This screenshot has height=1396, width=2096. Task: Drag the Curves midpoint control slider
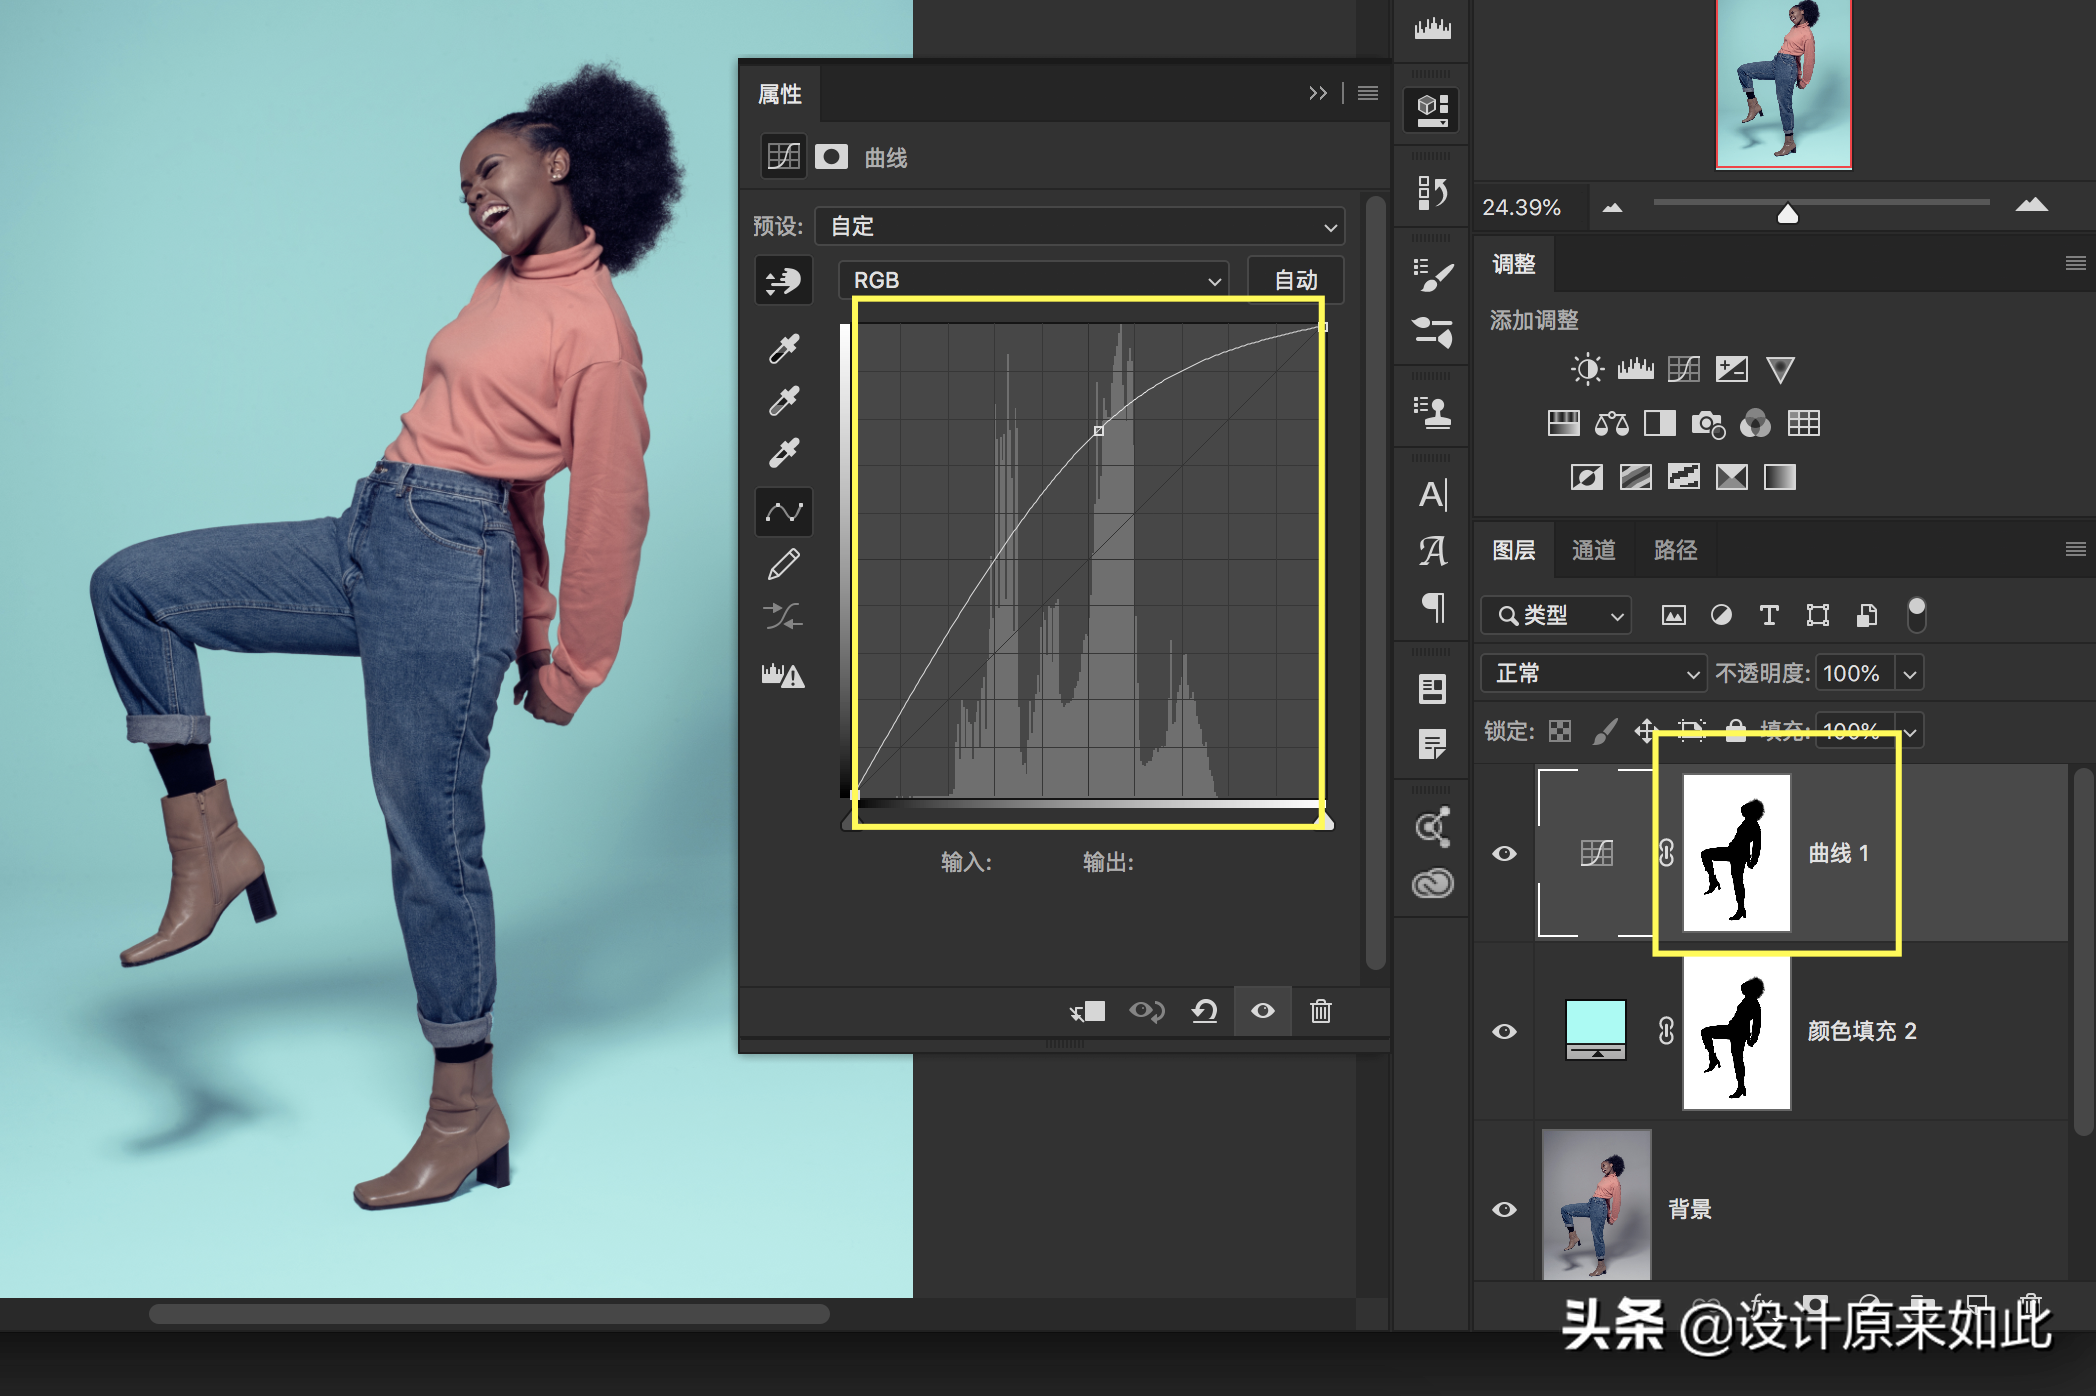pyautogui.click(x=1098, y=432)
